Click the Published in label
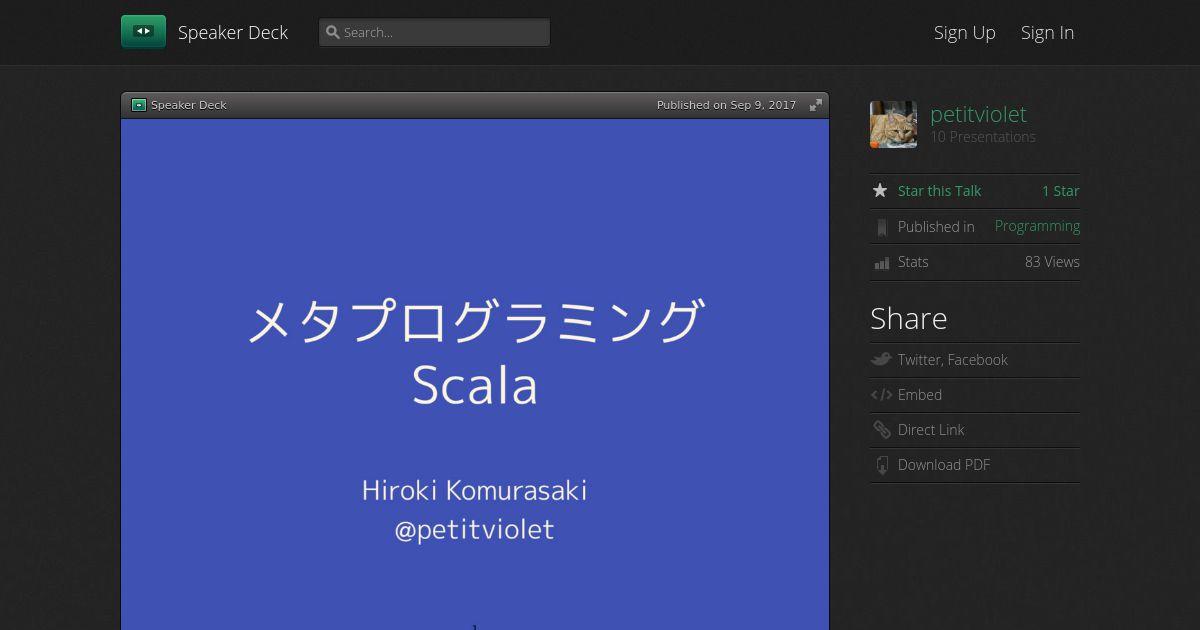Image resolution: width=1200 pixels, height=630 pixels. click(x=936, y=227)
